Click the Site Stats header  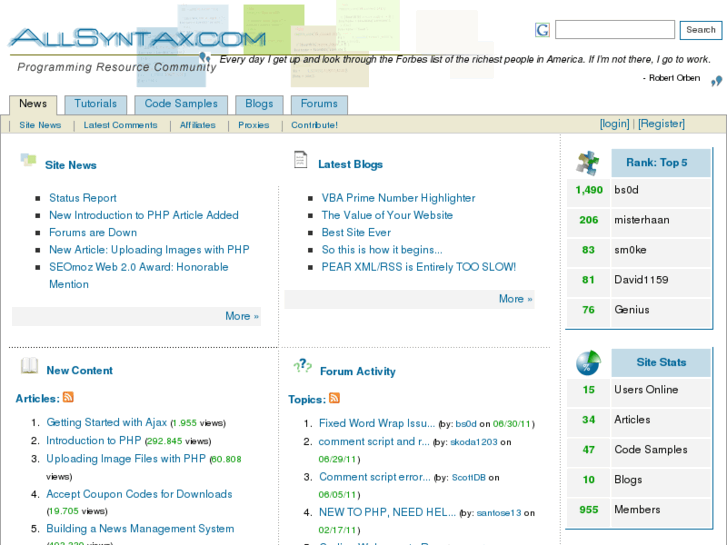[x=661, y=362]
